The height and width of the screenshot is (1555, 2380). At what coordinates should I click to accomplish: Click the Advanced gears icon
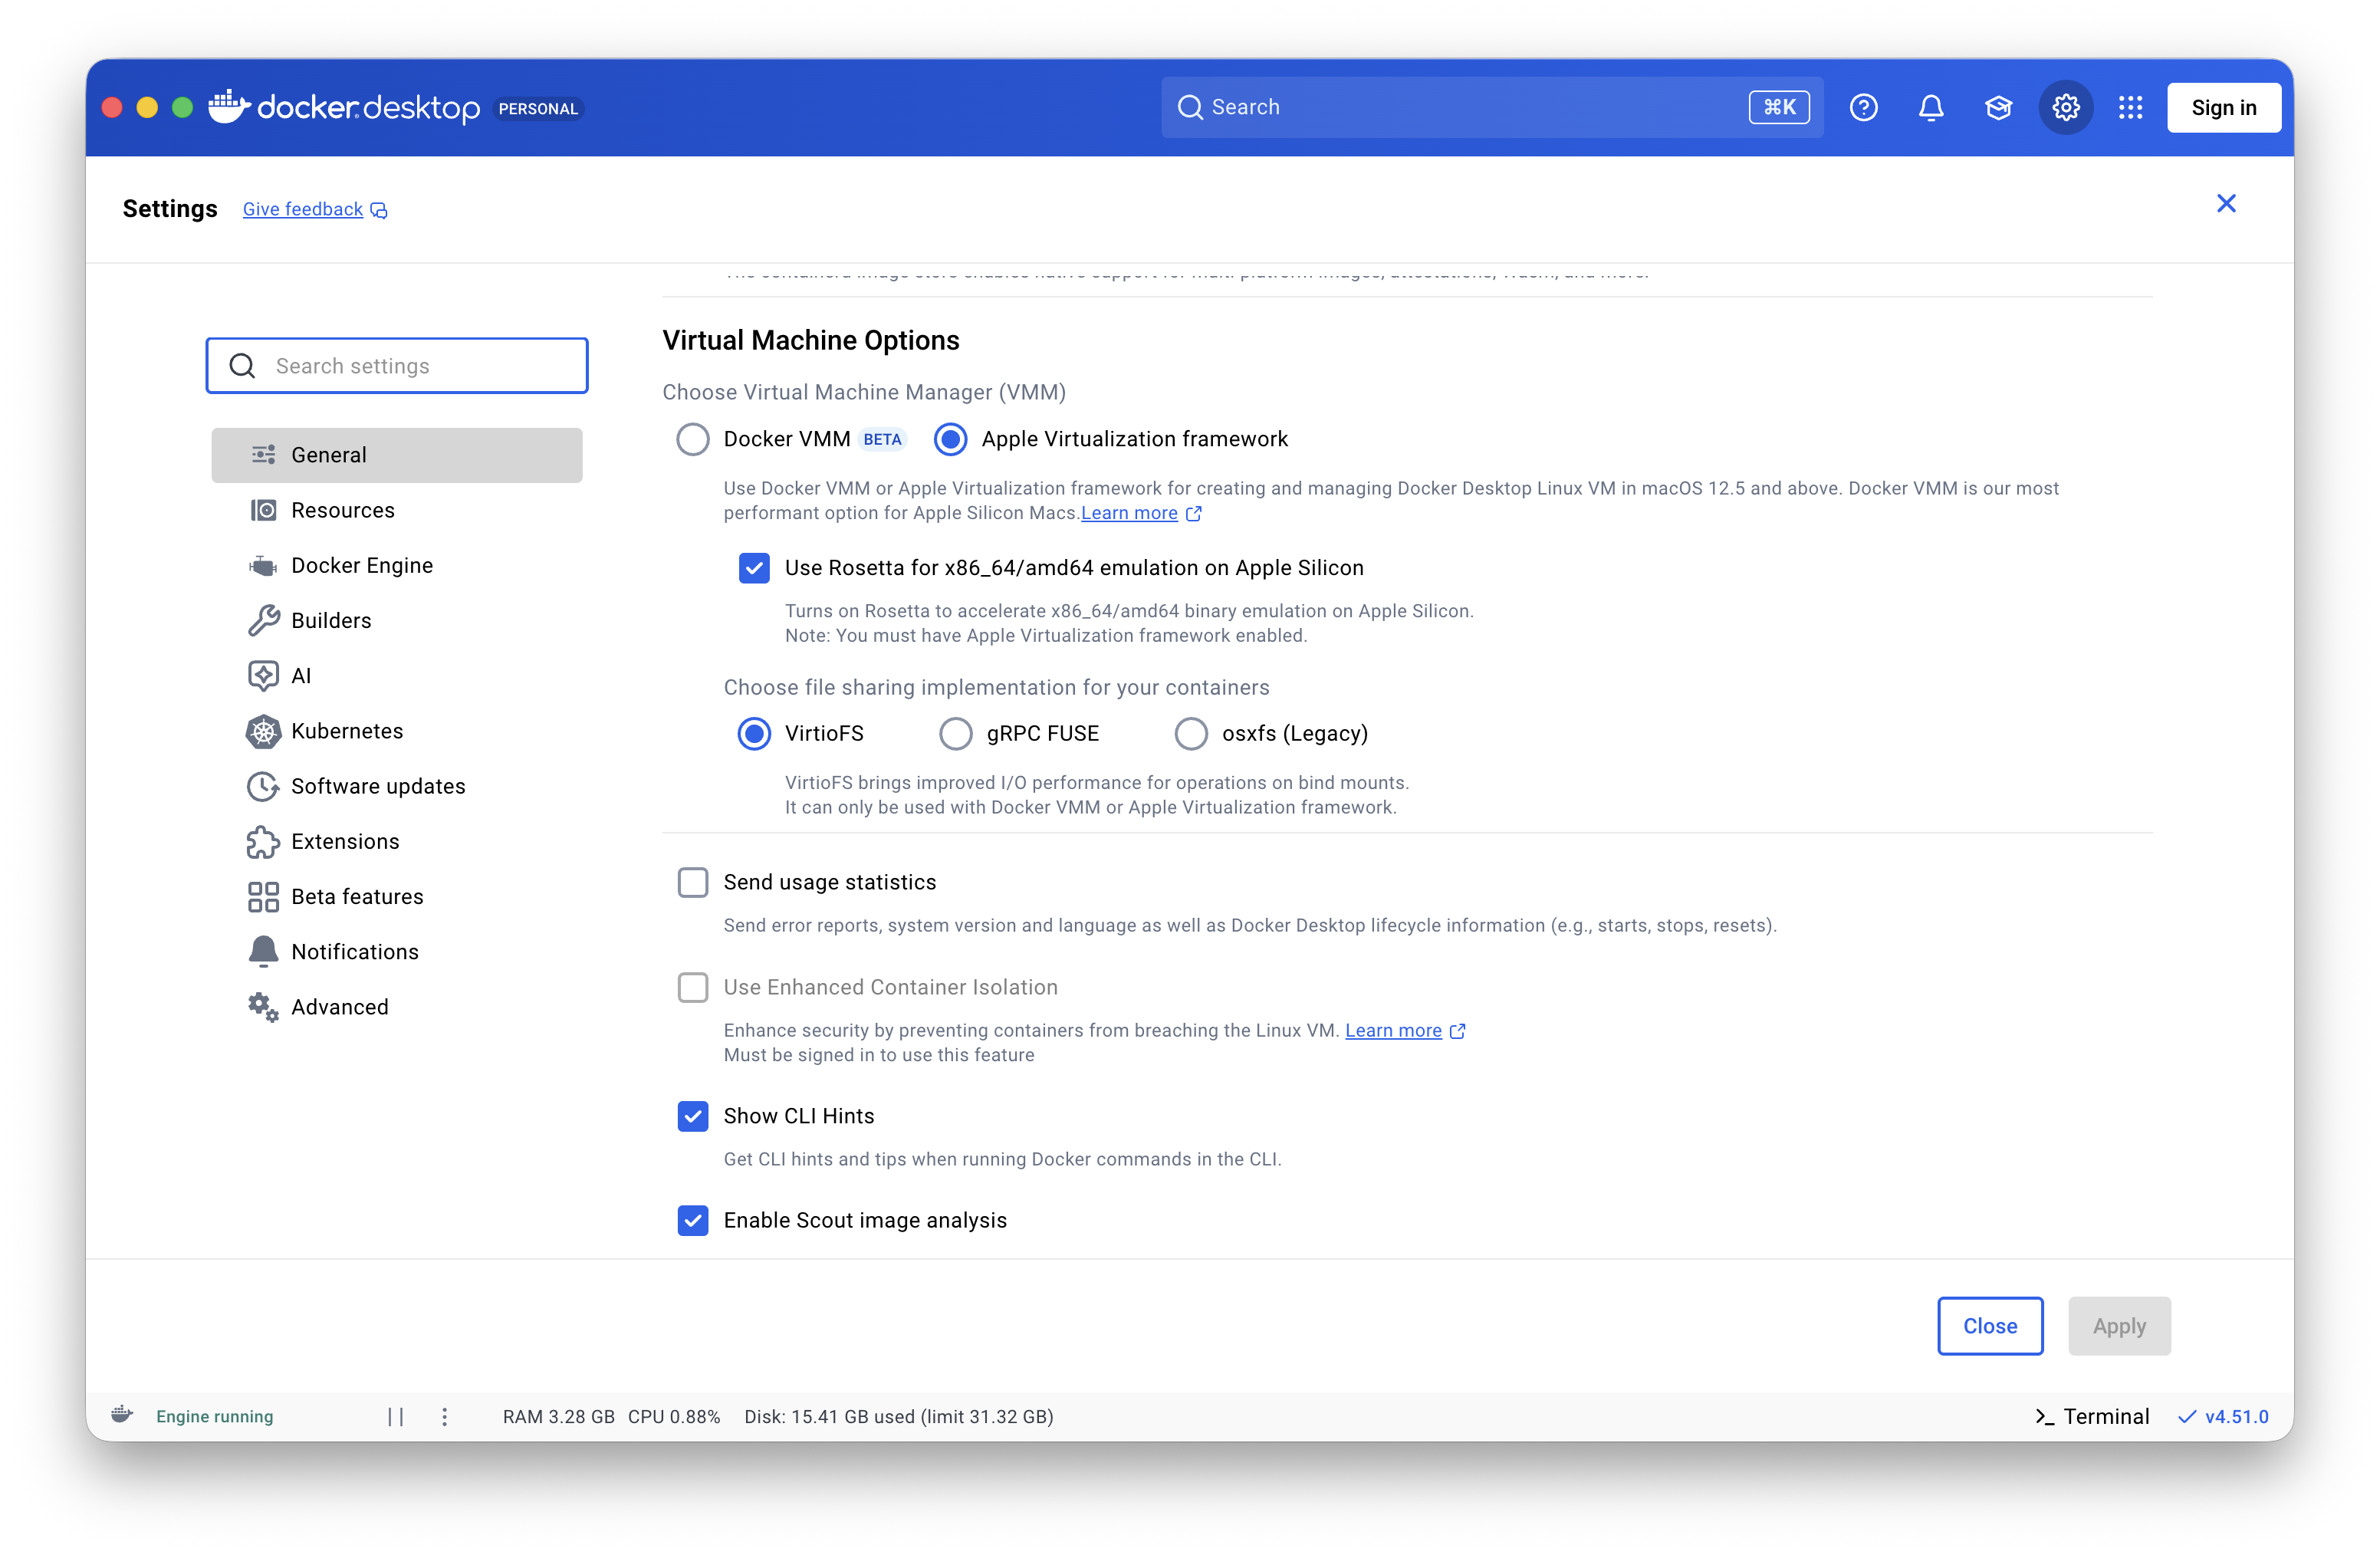pyautogui.click(x=263, y=1007)
